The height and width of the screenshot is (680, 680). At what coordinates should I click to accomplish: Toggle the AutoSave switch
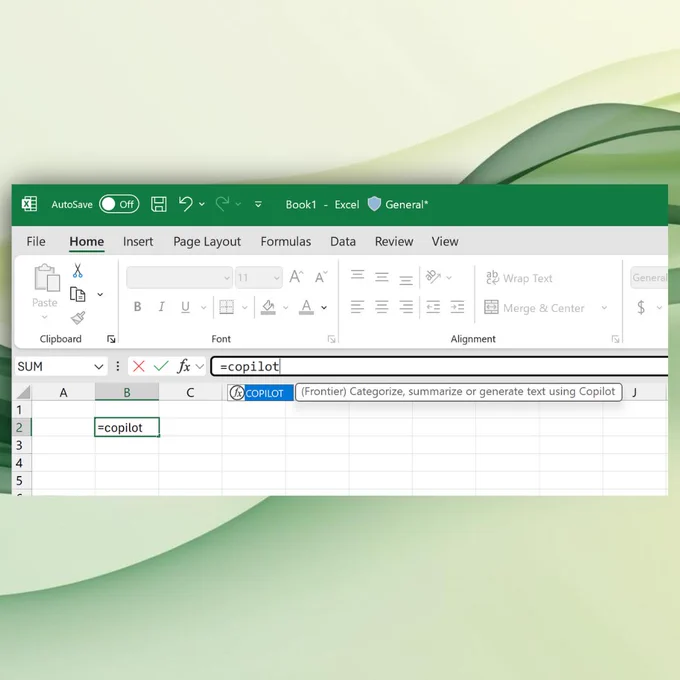(x=119, y=204)
